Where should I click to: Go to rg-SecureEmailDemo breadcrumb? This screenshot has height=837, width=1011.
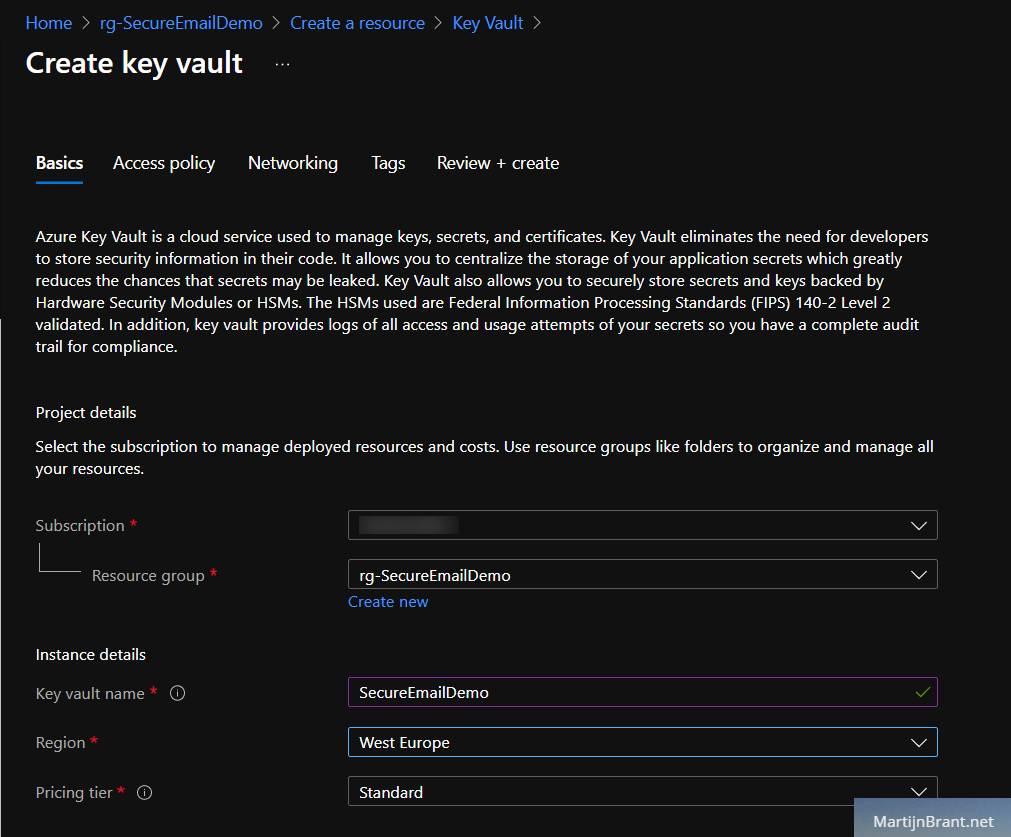tap(181, 23)
